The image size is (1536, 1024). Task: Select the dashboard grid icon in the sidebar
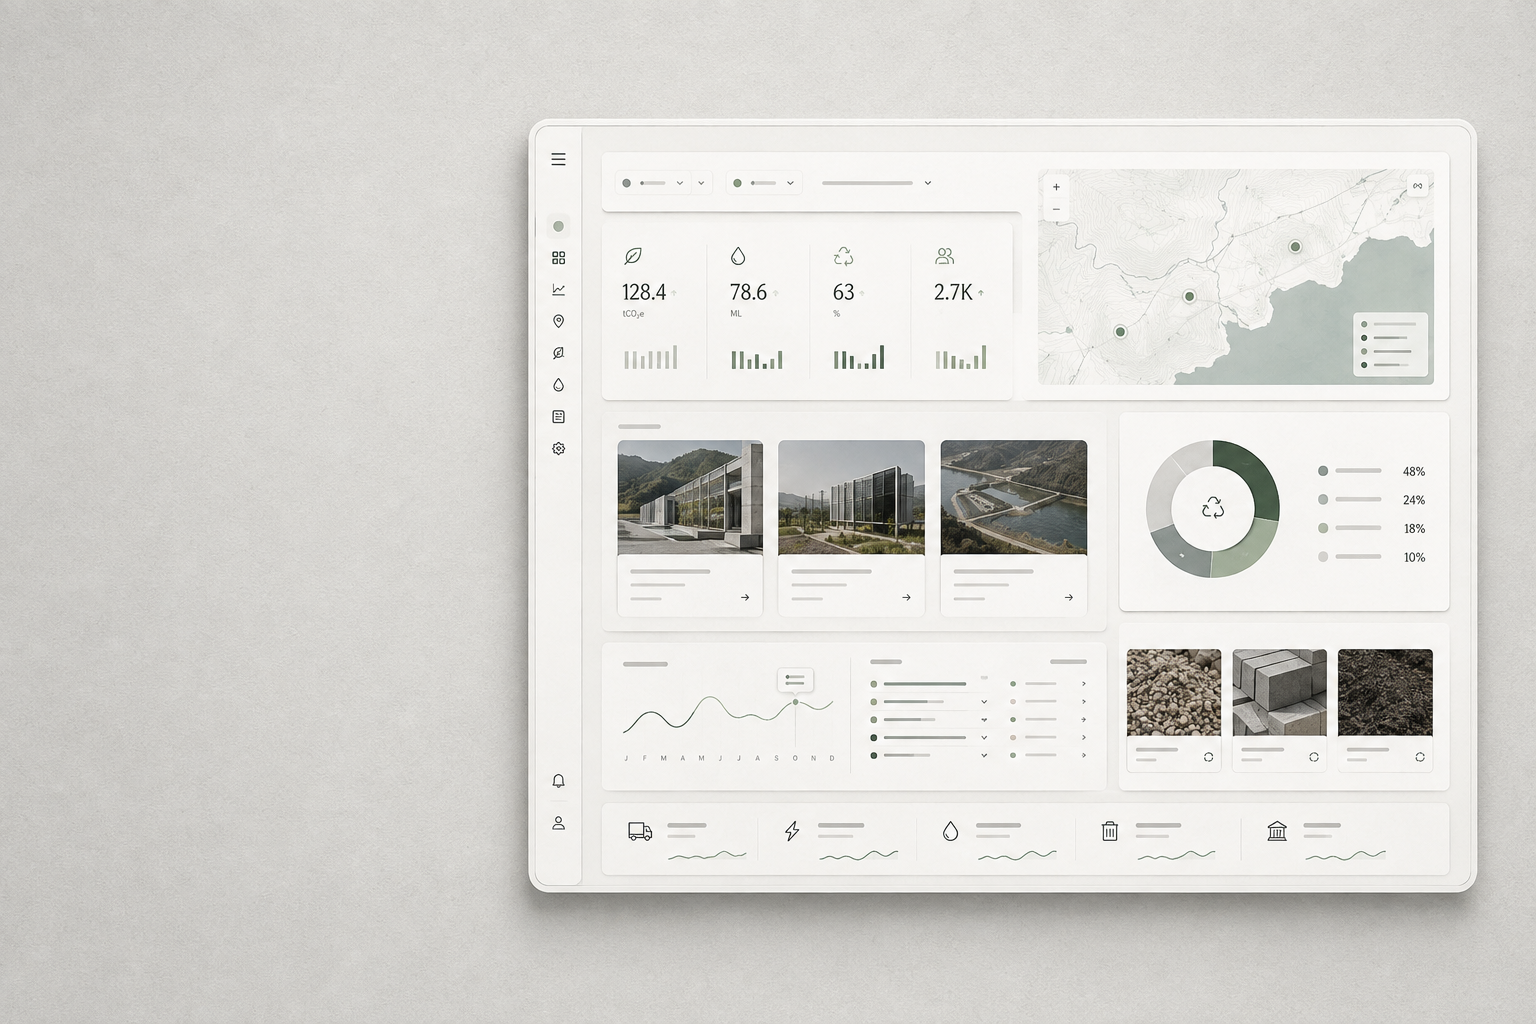click(x=558, y=258)
